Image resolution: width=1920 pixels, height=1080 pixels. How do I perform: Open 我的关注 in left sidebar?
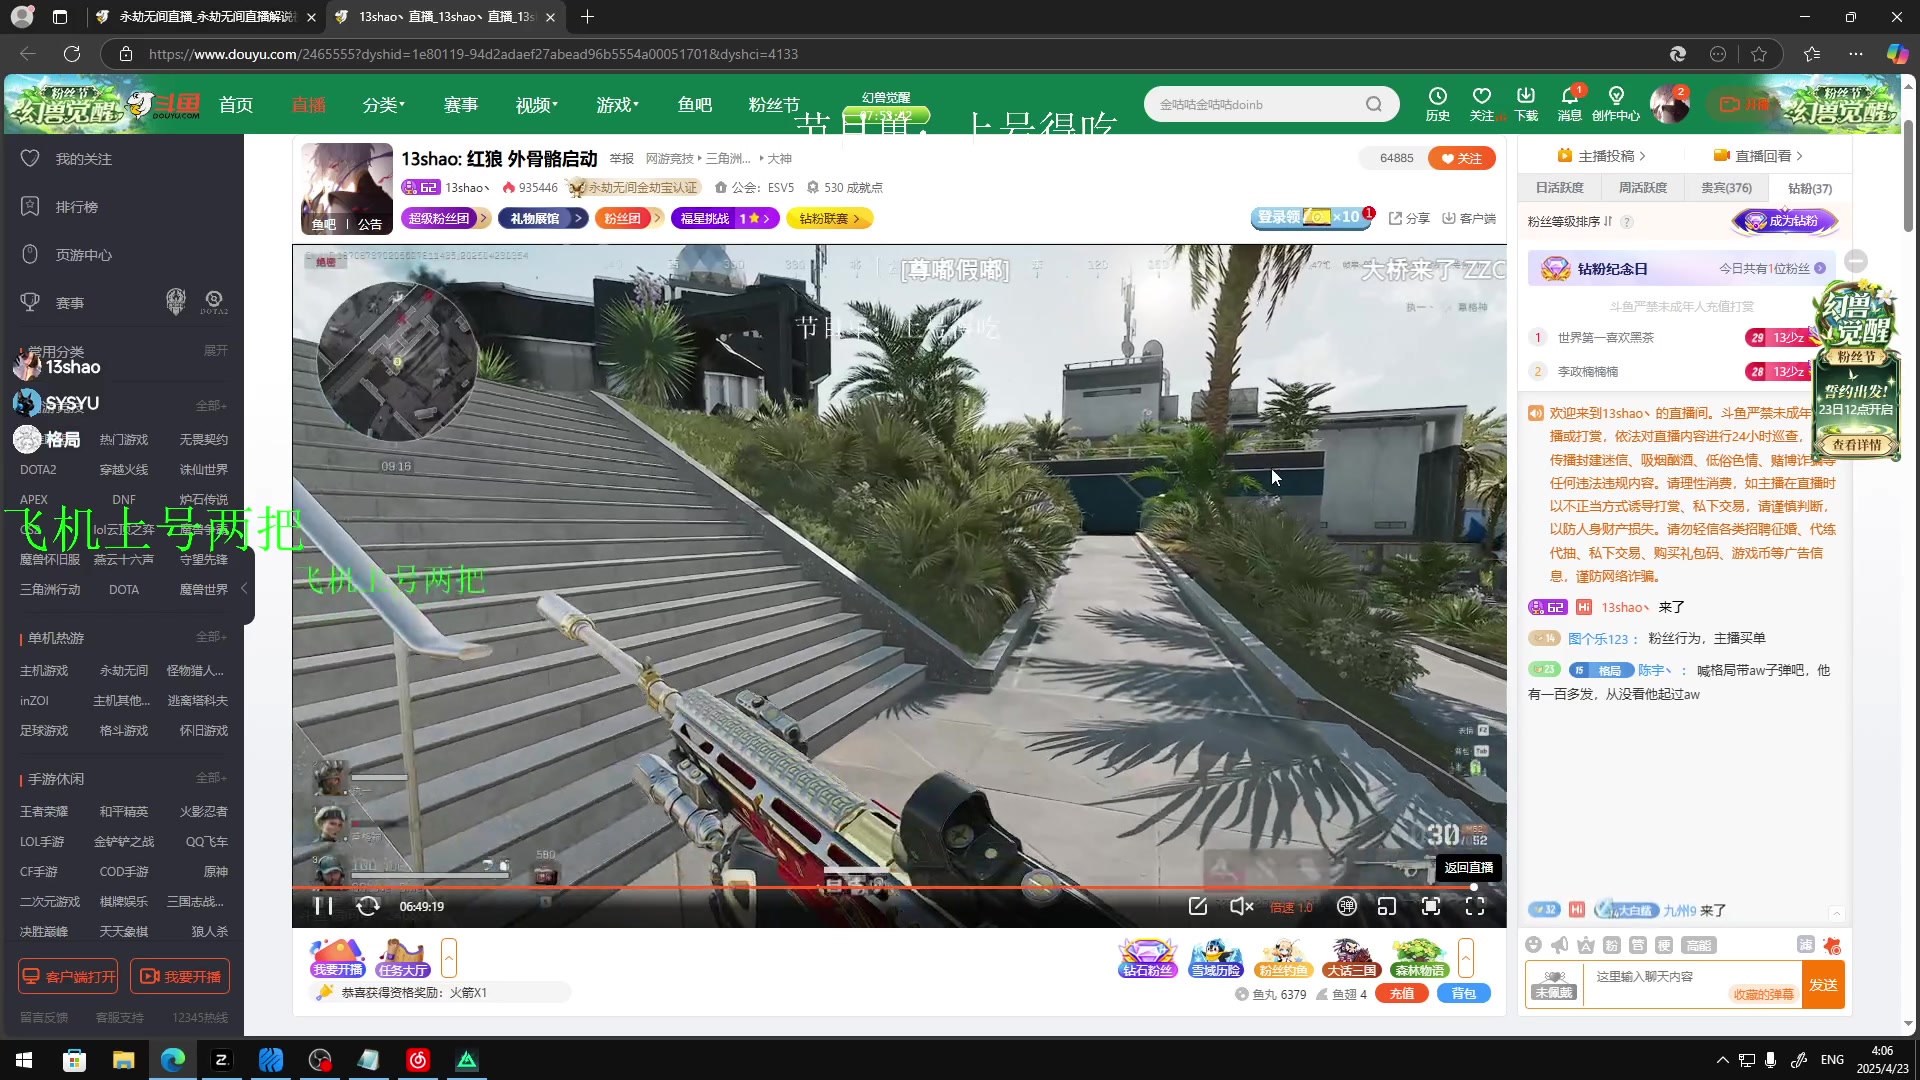(83, 159)
